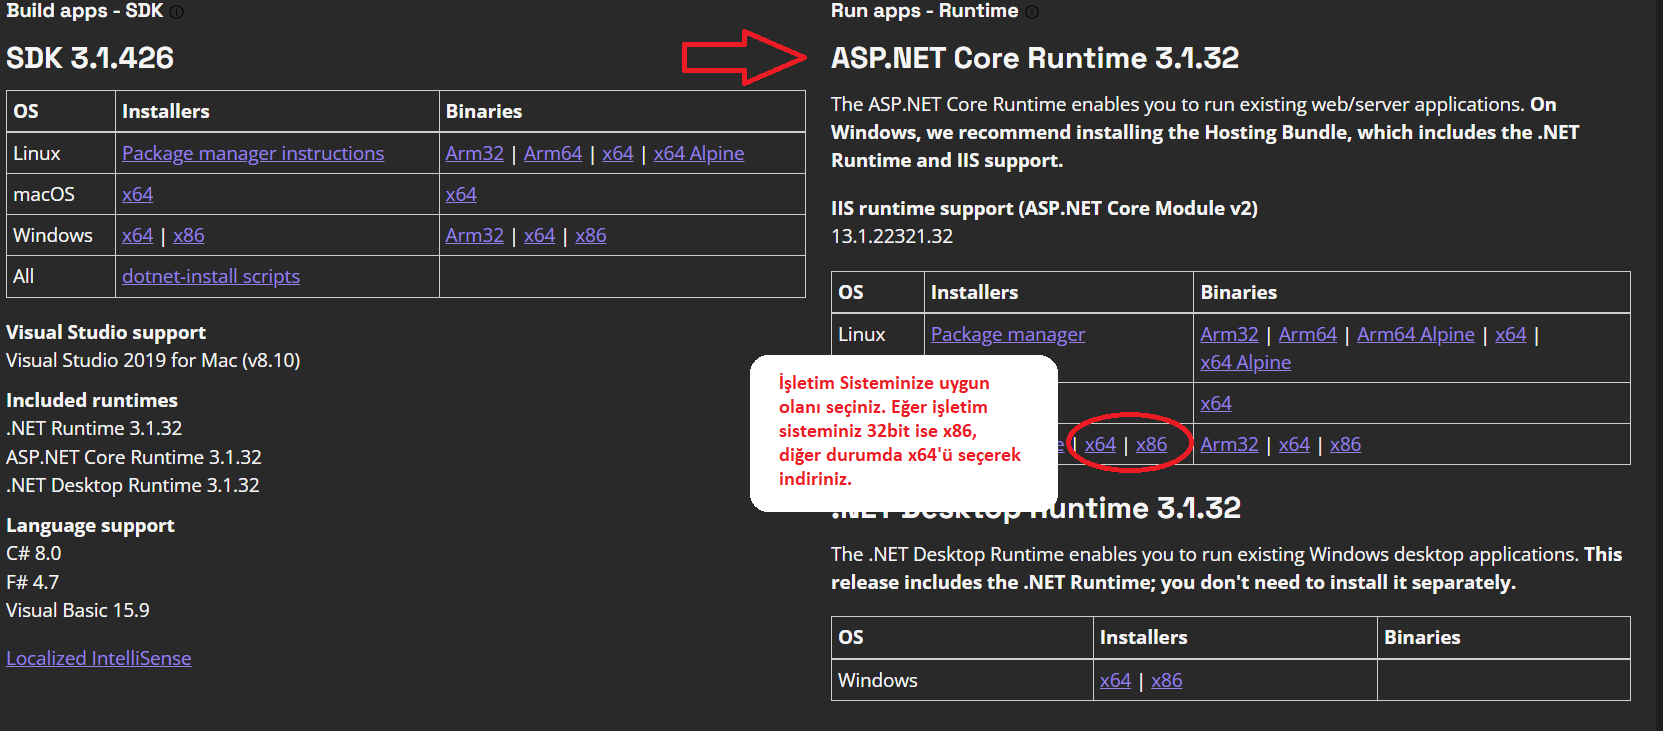This screenshot has height=731, width=1663.
Task: Click the info icon beside Run apps - Runtime
Action: click(1032, 12)
